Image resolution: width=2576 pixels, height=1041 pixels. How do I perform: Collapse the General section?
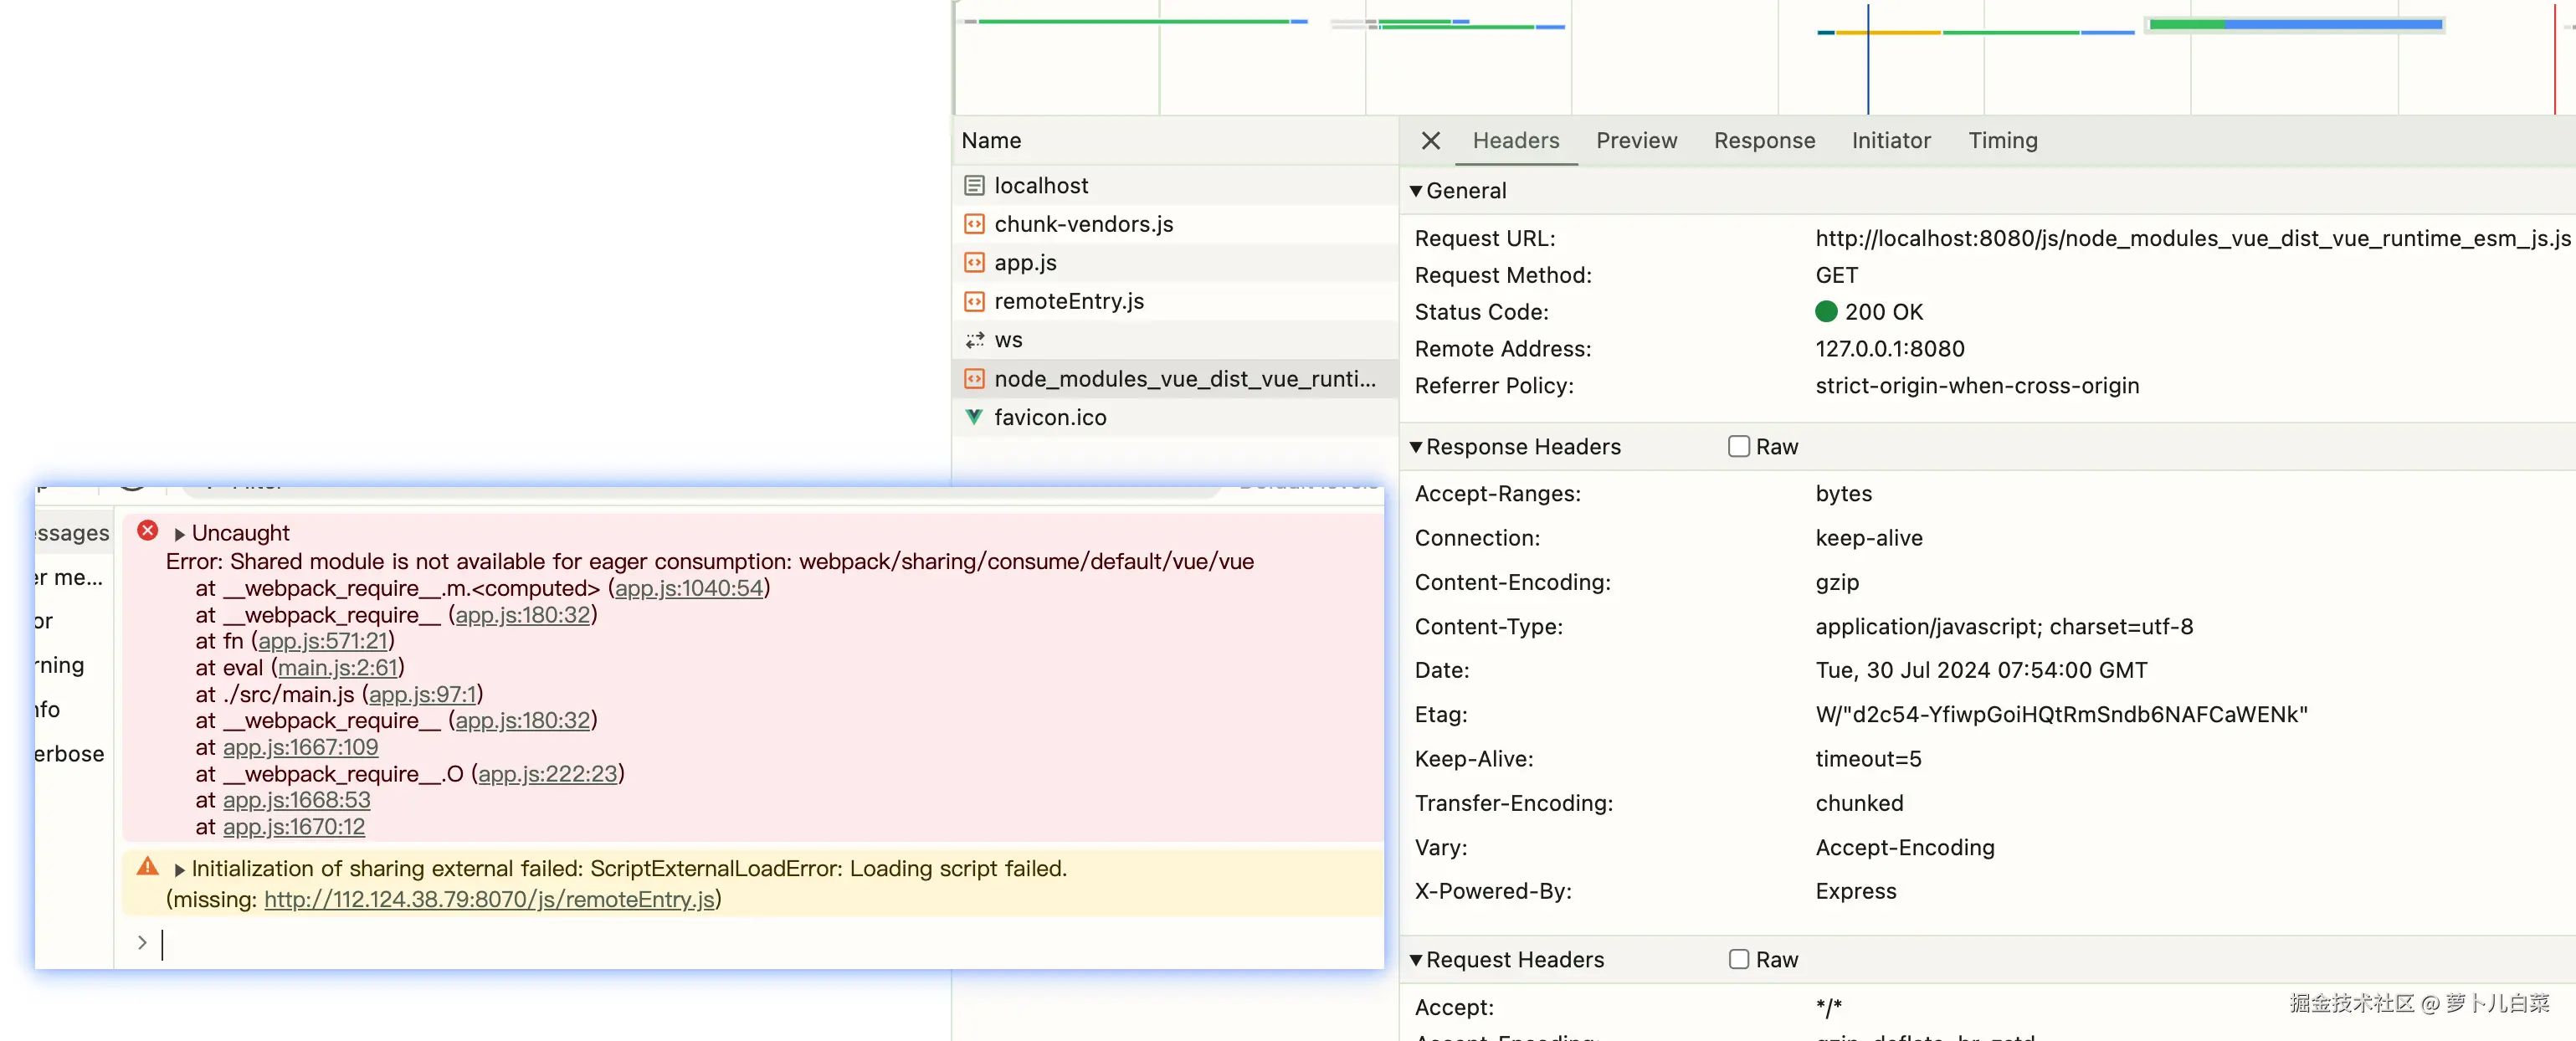click(x=1415, y=191)
